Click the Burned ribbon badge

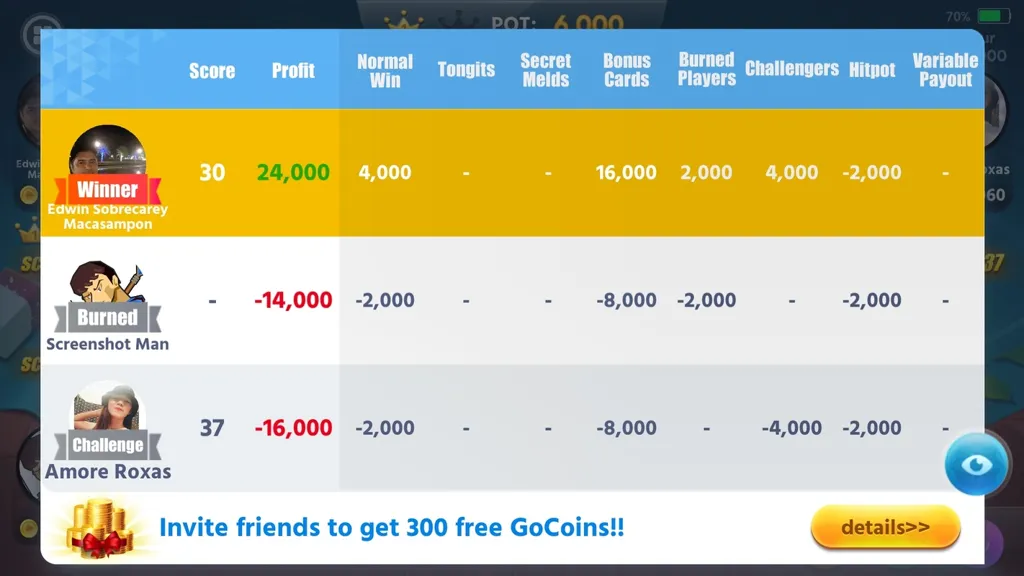point(108,317)
